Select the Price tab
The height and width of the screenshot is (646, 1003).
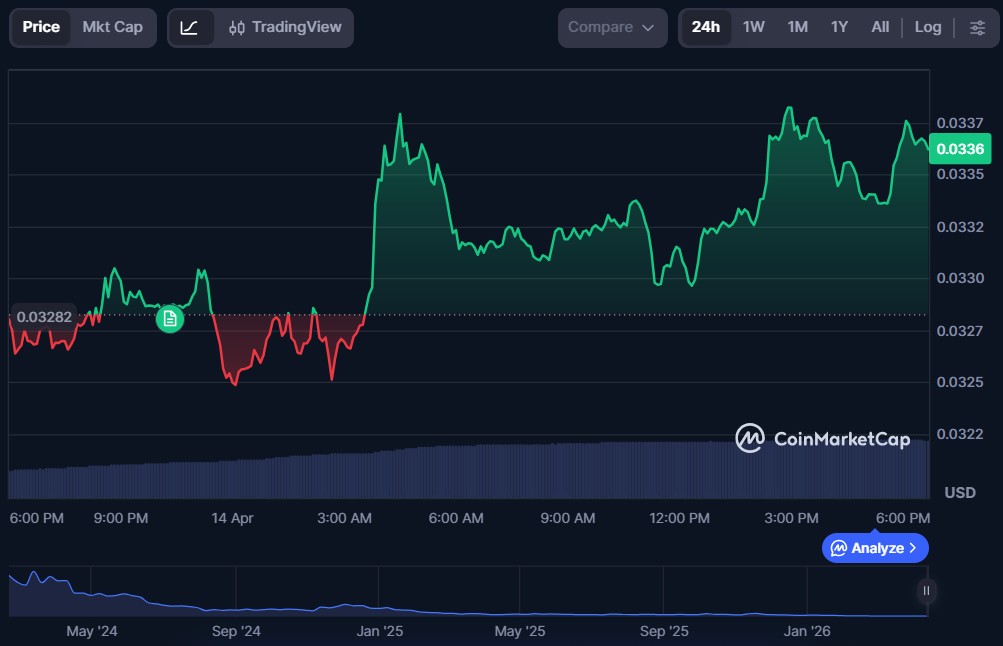[x=41, y=27]
